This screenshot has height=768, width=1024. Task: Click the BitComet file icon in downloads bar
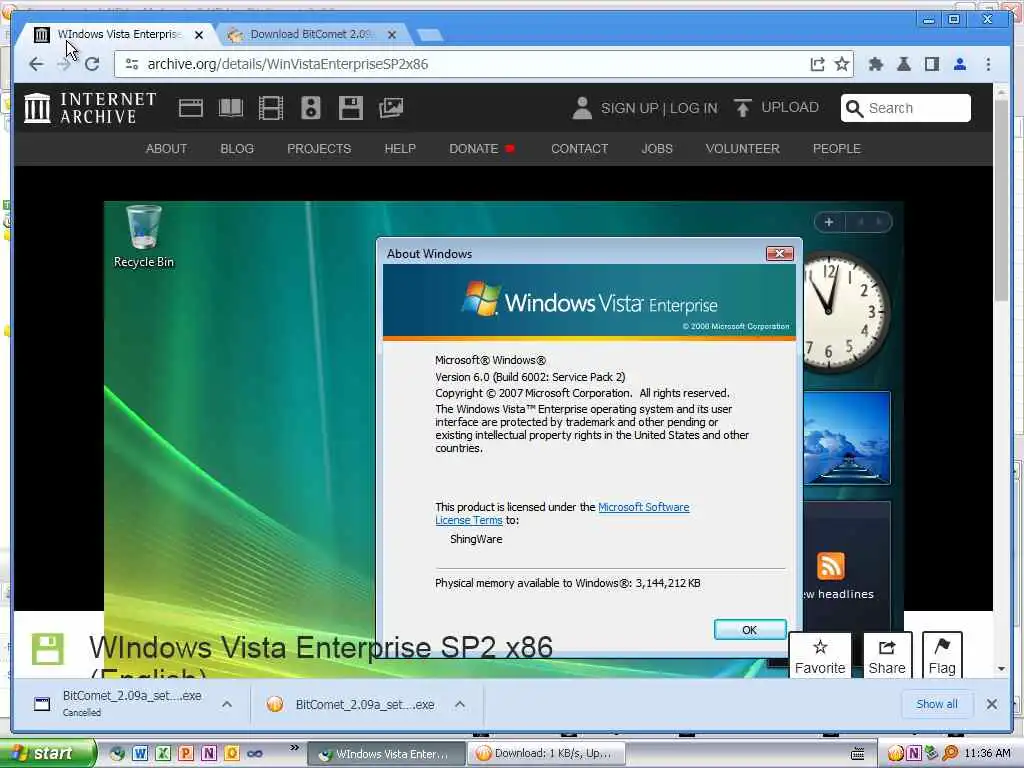[275, 704]
